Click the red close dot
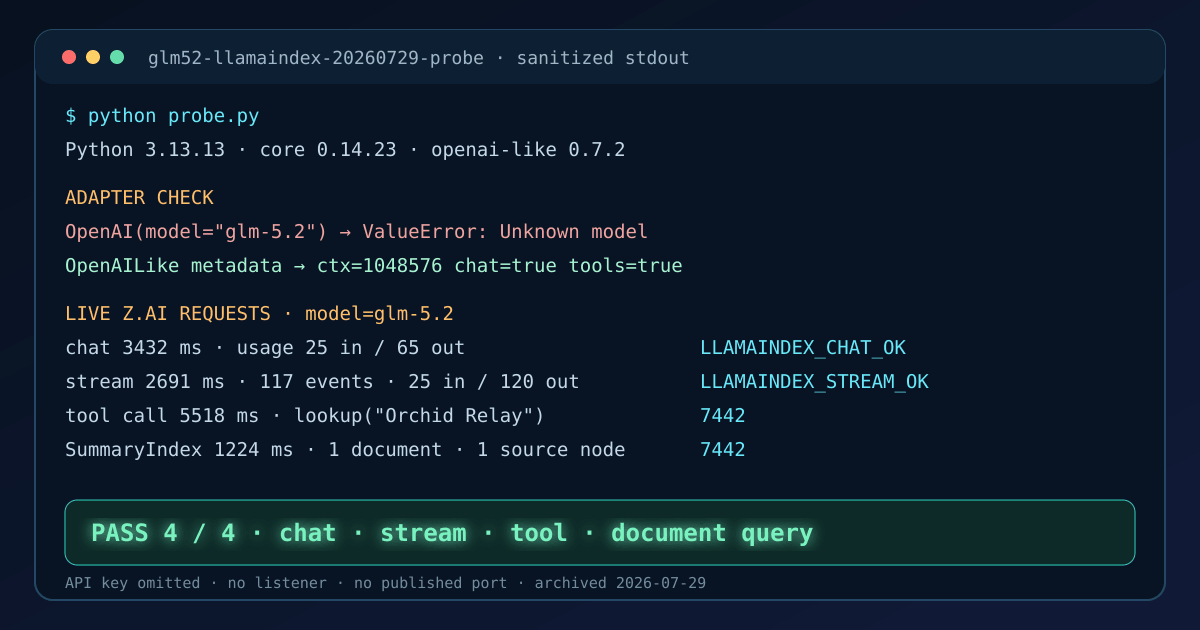 [69, 57]
